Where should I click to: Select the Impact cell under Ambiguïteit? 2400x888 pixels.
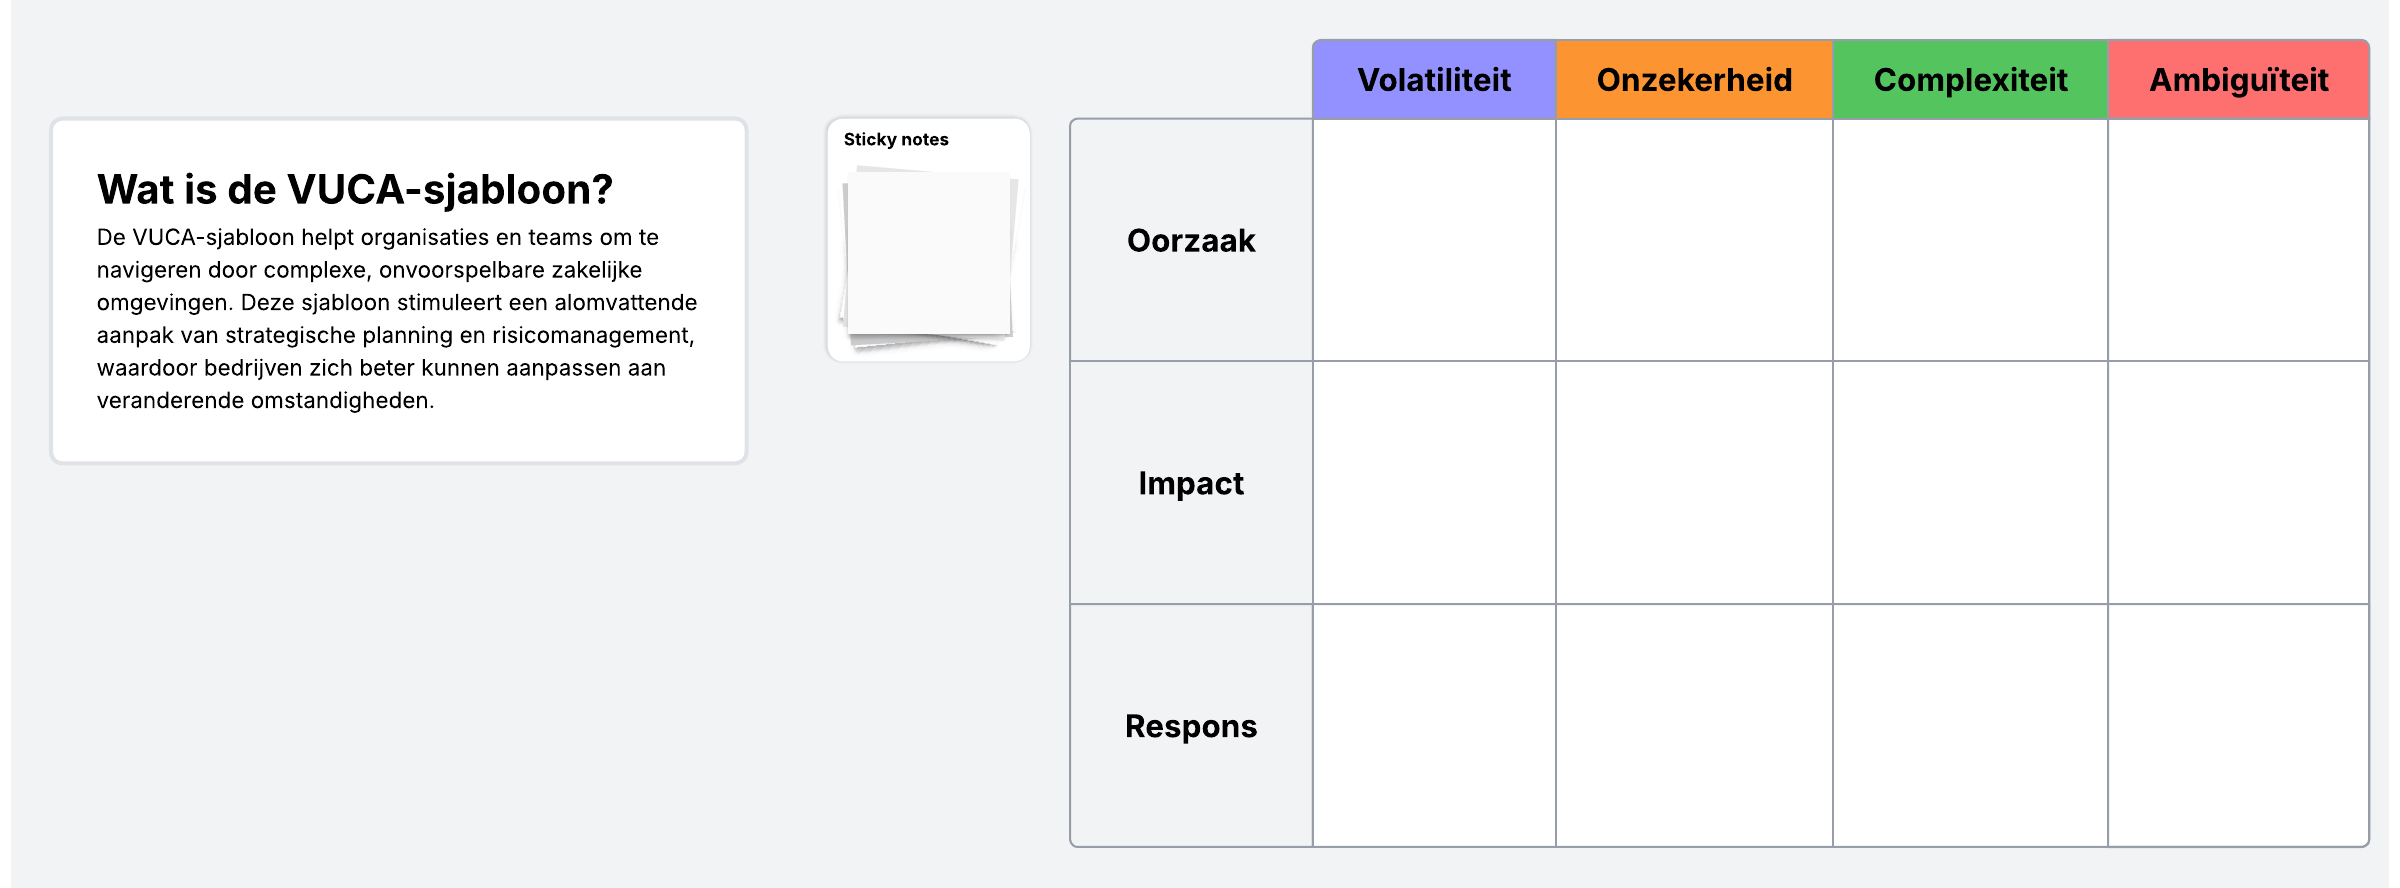2238,484
